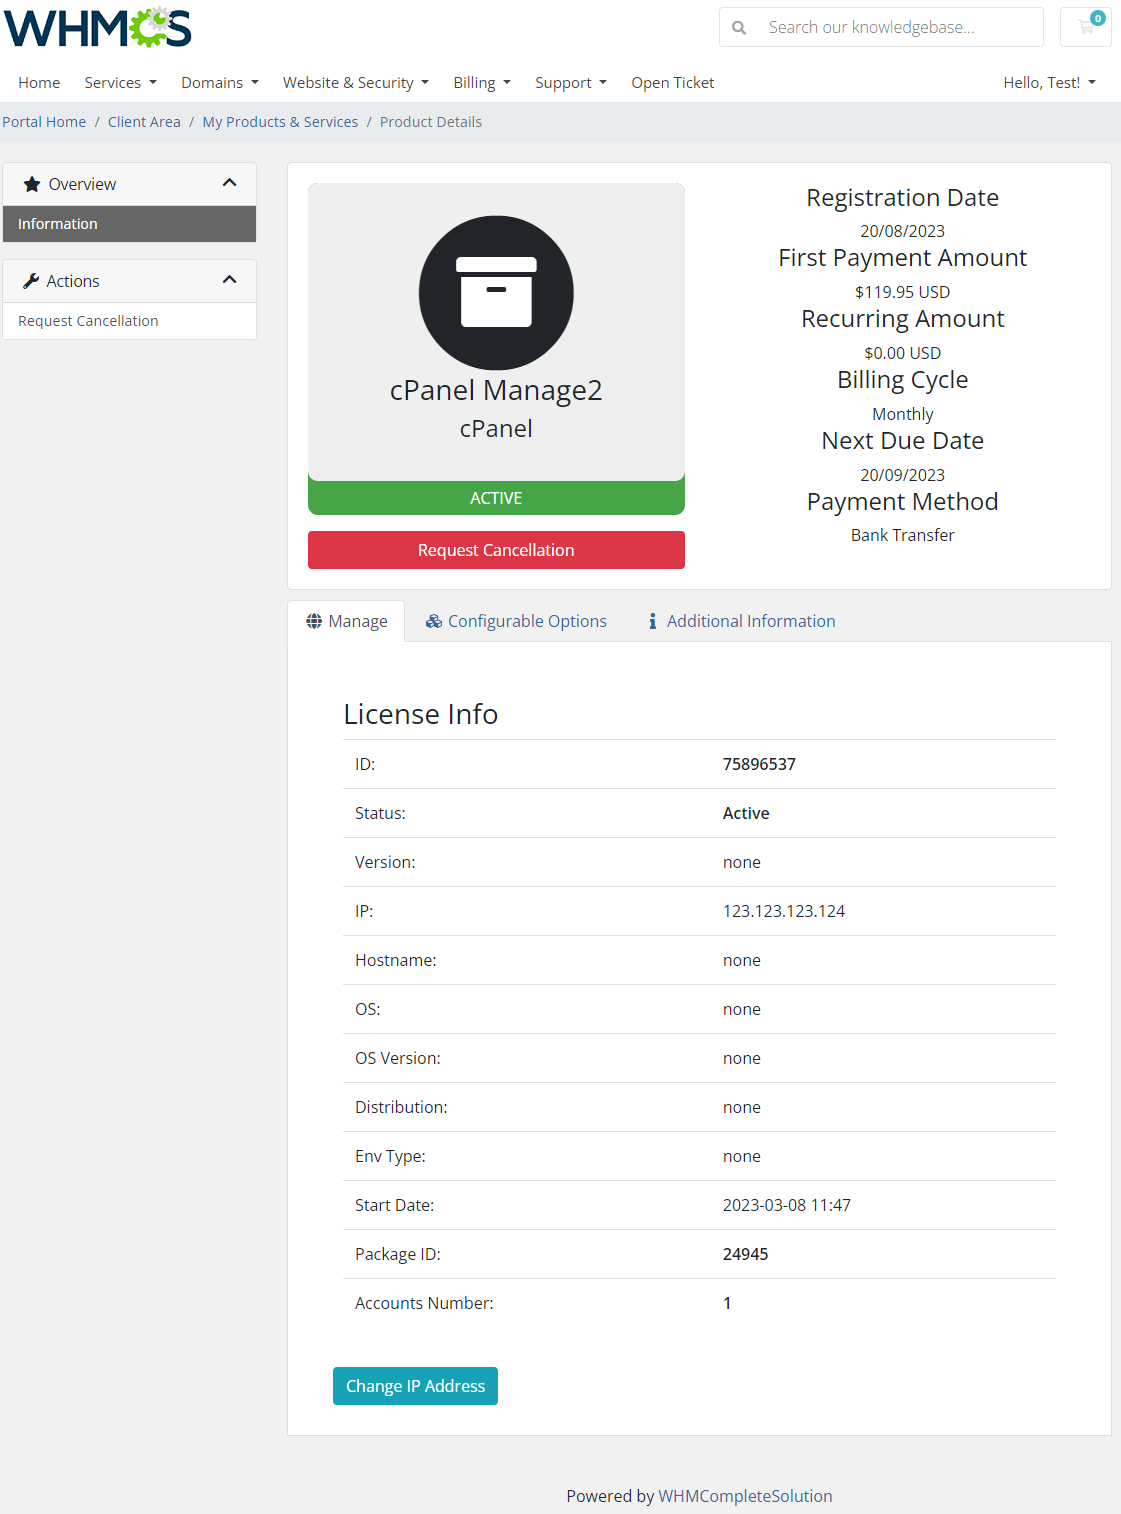This screenshot has height=1514, width=1121.
Task: Select Information in Overview sidebar
Action: click(130, 224)
